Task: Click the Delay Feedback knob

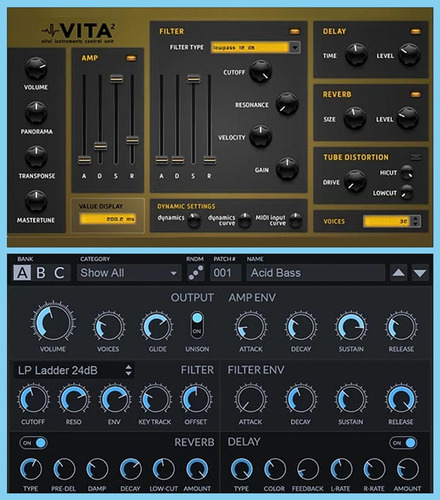Action: pyautogui.click(x=308, y=469)
